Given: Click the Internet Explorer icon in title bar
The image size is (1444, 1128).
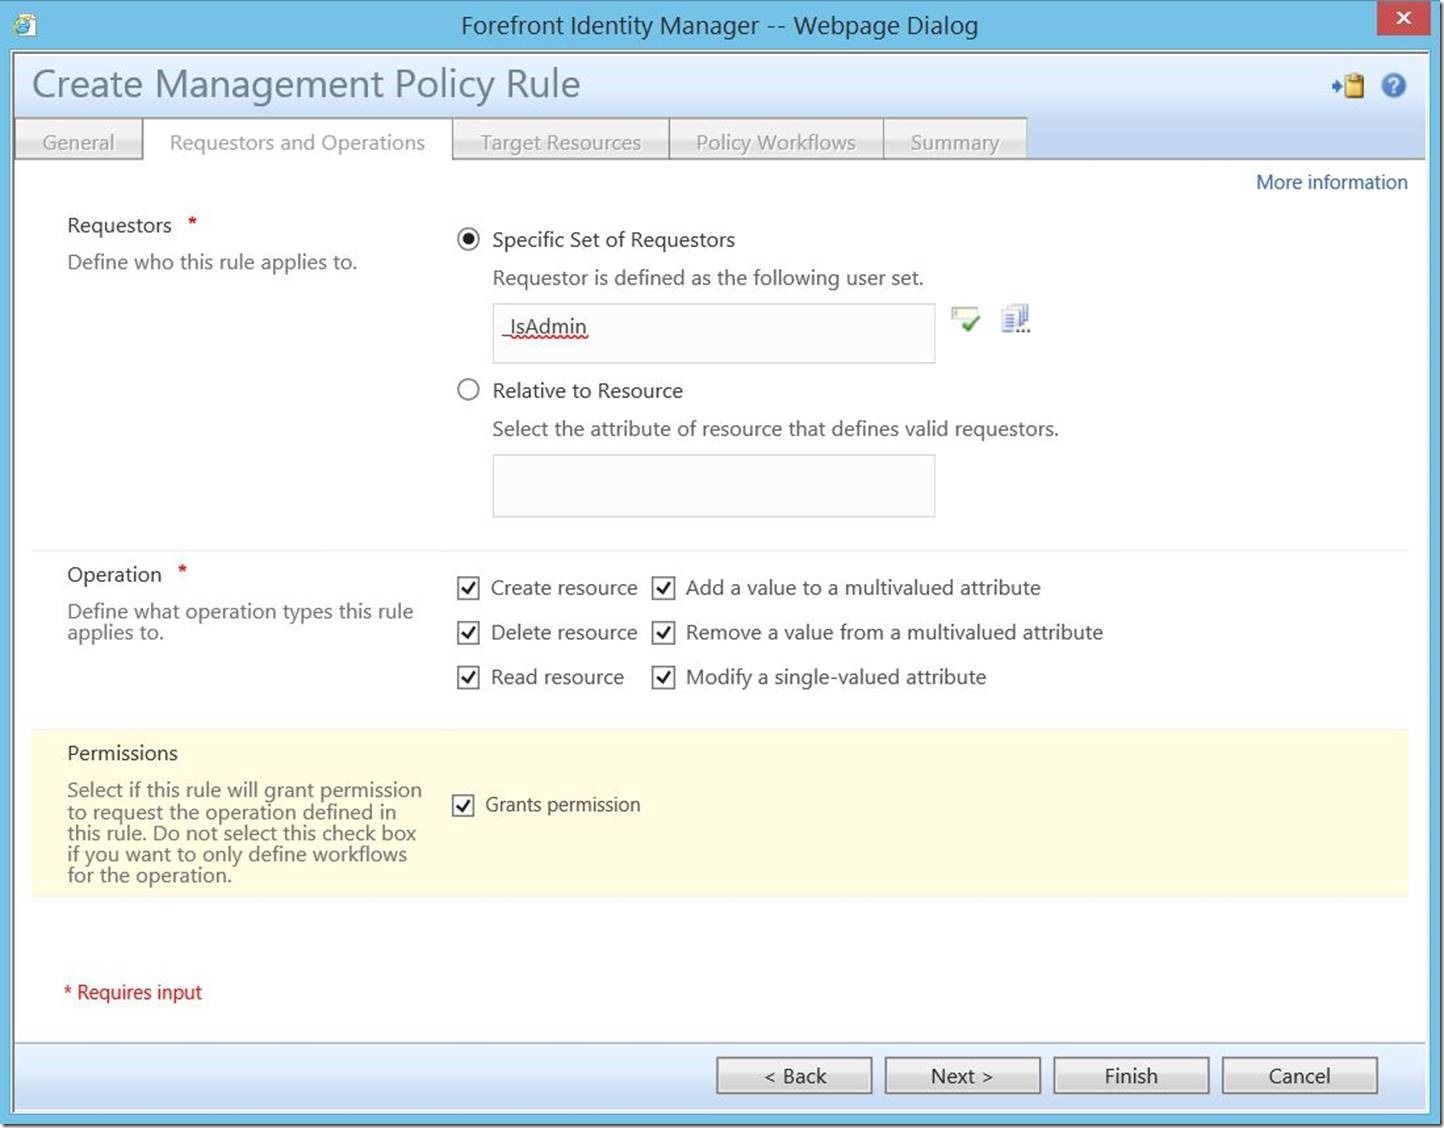Looking at the screenshot, I should coord(25,25).
